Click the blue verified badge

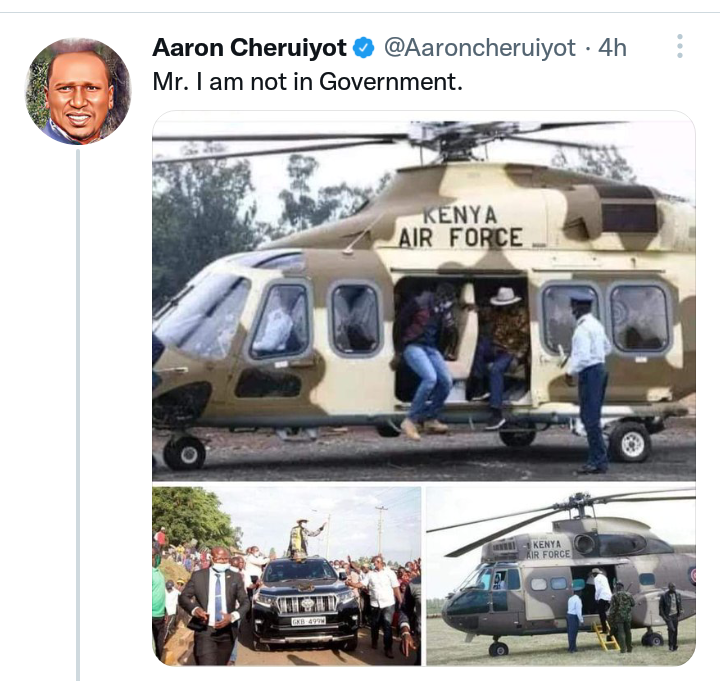(x=364, y=48)
